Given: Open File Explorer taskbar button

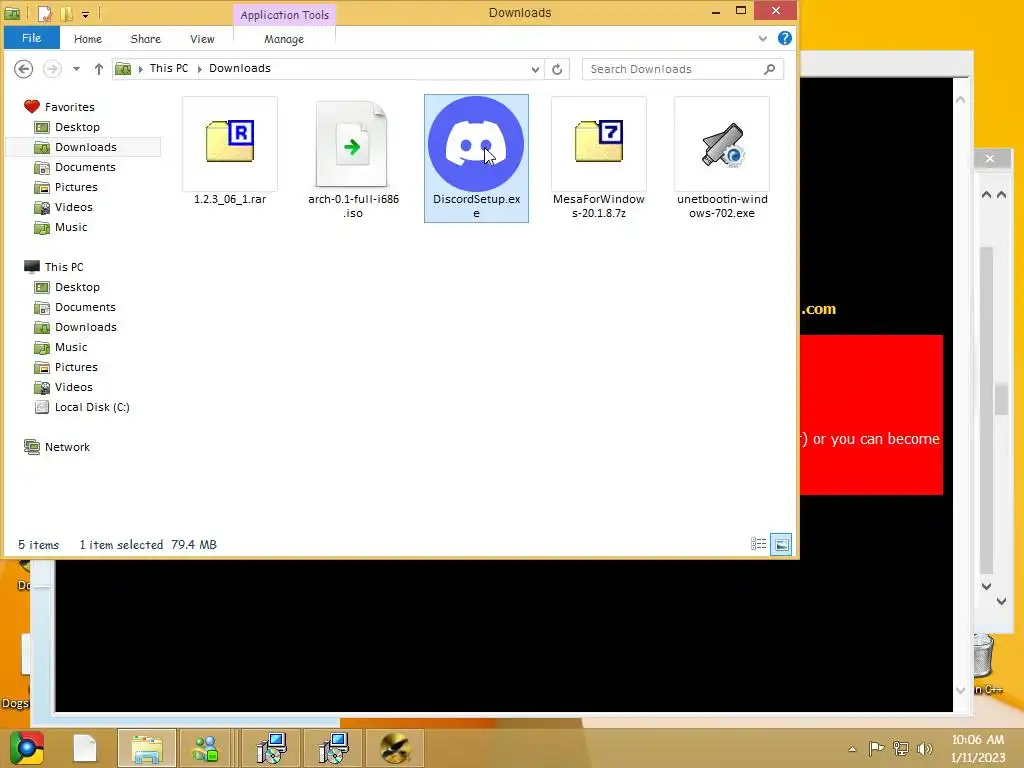Looking at the screenshot, I should tap(147, 748).
